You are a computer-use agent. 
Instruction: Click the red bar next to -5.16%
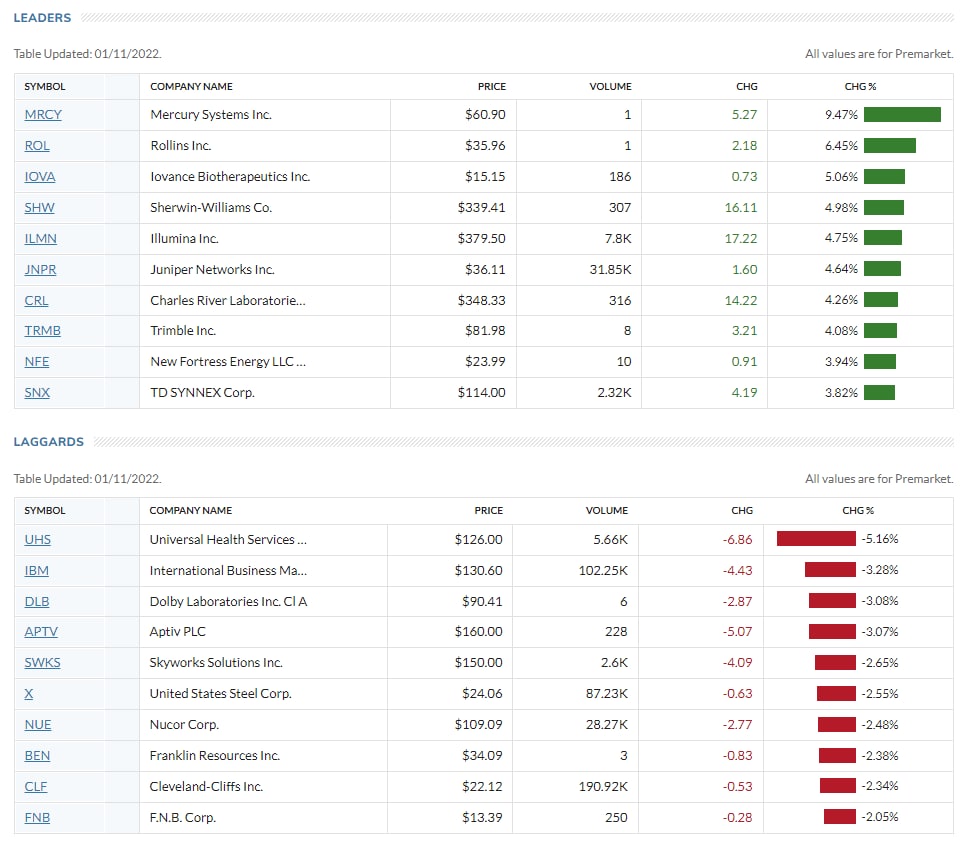[816, 539]
